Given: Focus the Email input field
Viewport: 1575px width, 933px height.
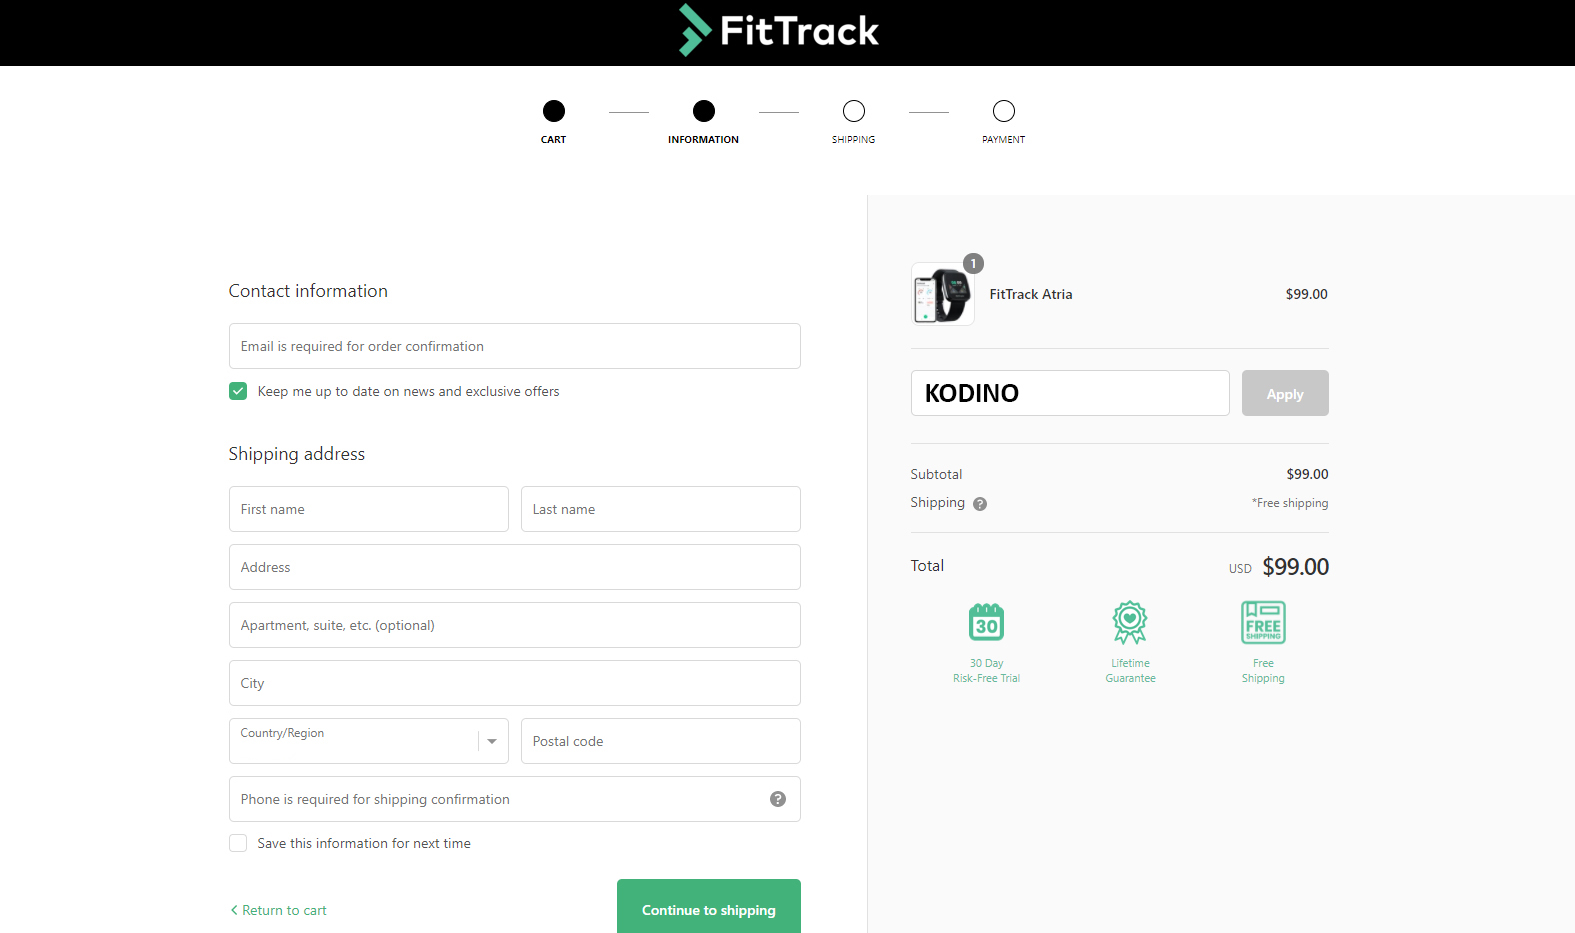Looking at the screenshot, I should coord(515,346).
